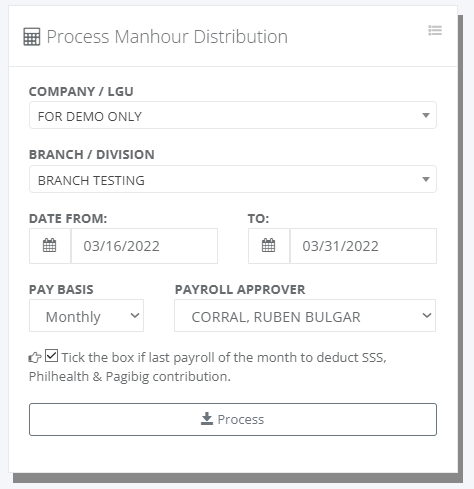Click the Date From 03/16/2022 field

pos(144,246)
